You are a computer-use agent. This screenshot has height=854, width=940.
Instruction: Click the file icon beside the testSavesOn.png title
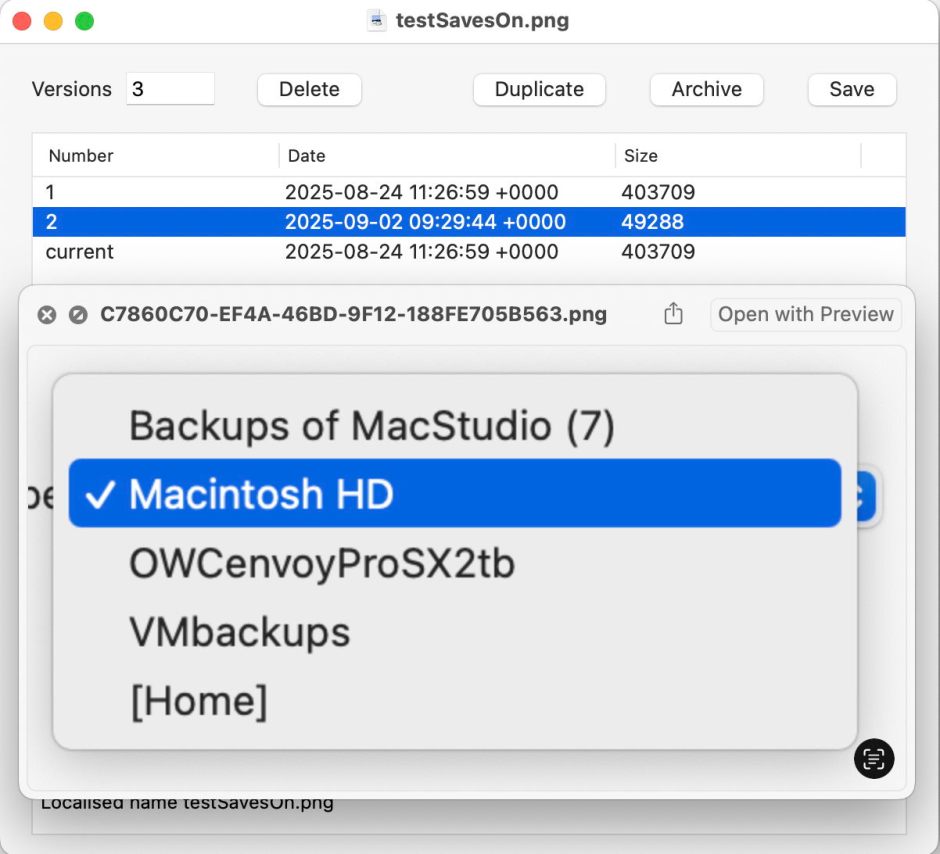pos(376,20)
